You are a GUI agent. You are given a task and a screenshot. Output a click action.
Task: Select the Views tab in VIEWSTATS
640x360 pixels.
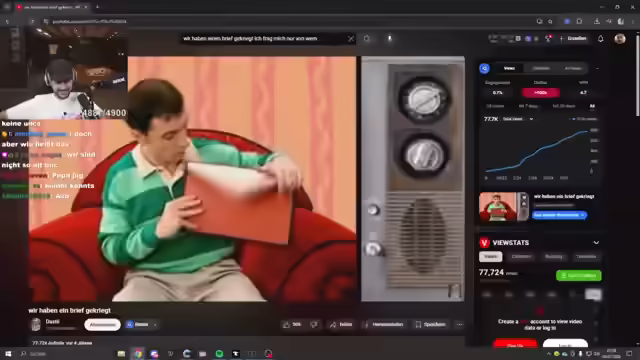(x=491, y=257)
